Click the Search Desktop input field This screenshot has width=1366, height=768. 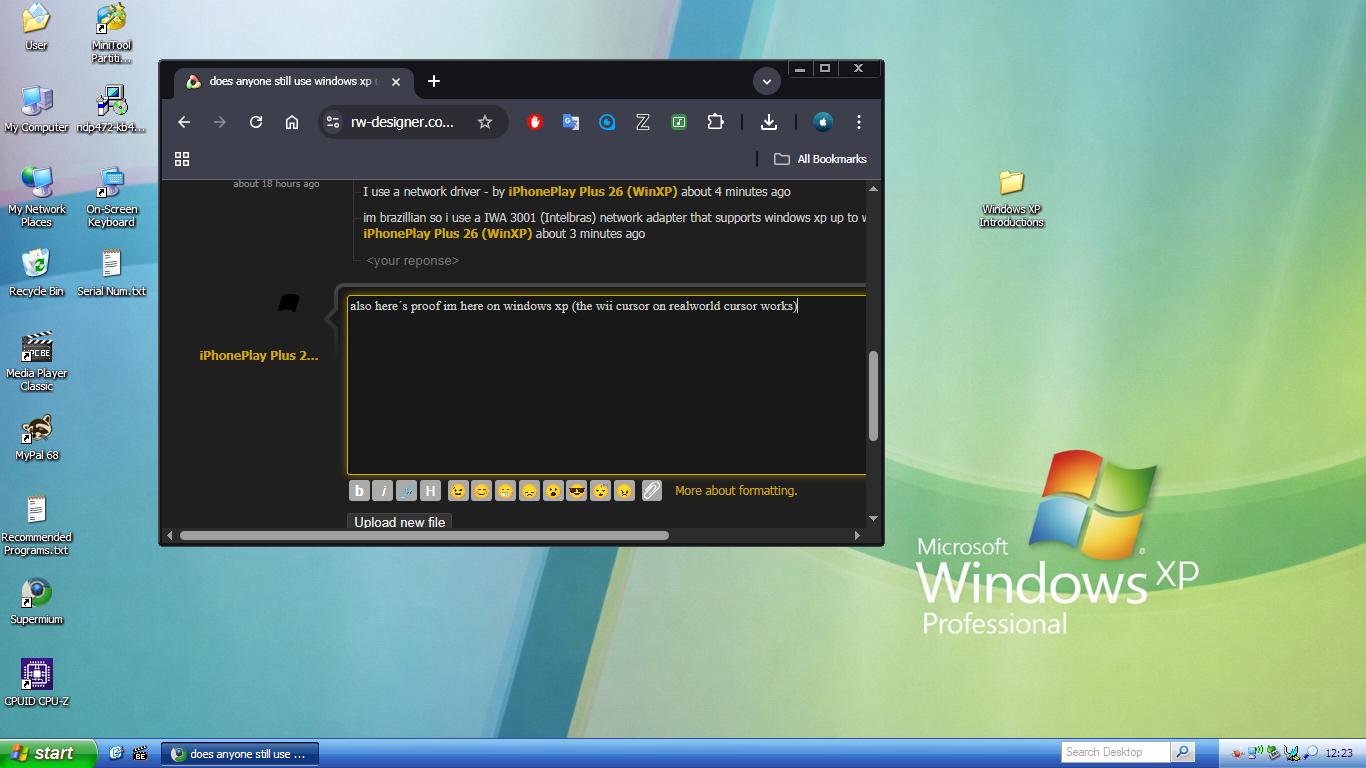point(1115,752)
